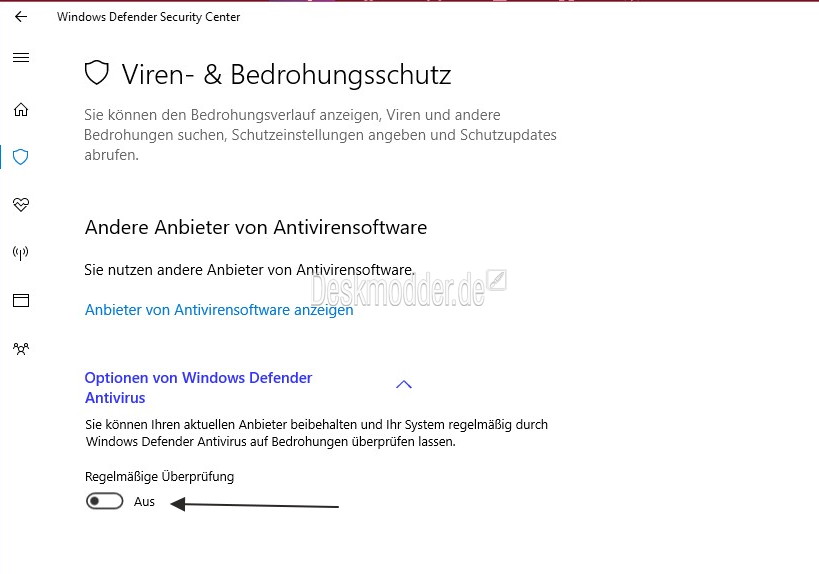Click Optionen von Windows Defender Antivirus link
This screenshot has width=819, height=574.
[x=198, y=388]
